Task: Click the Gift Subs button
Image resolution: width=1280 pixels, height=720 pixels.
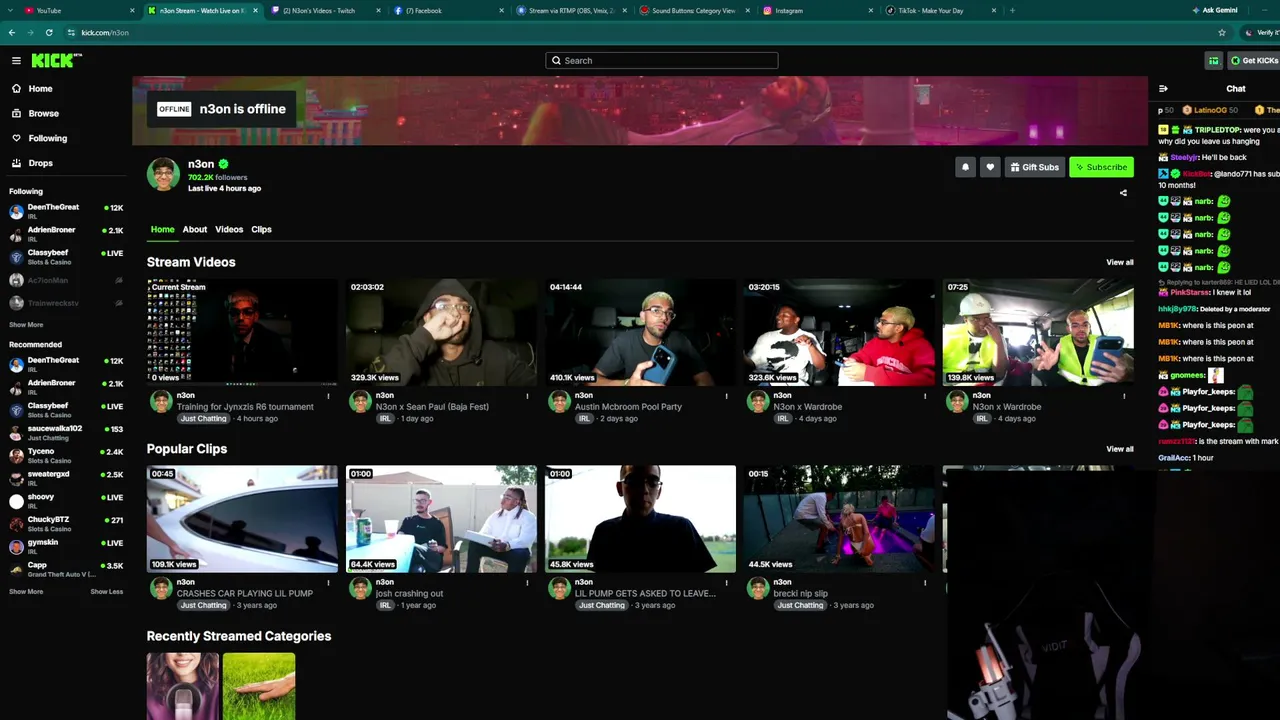Action: [x=1034, y=167]
